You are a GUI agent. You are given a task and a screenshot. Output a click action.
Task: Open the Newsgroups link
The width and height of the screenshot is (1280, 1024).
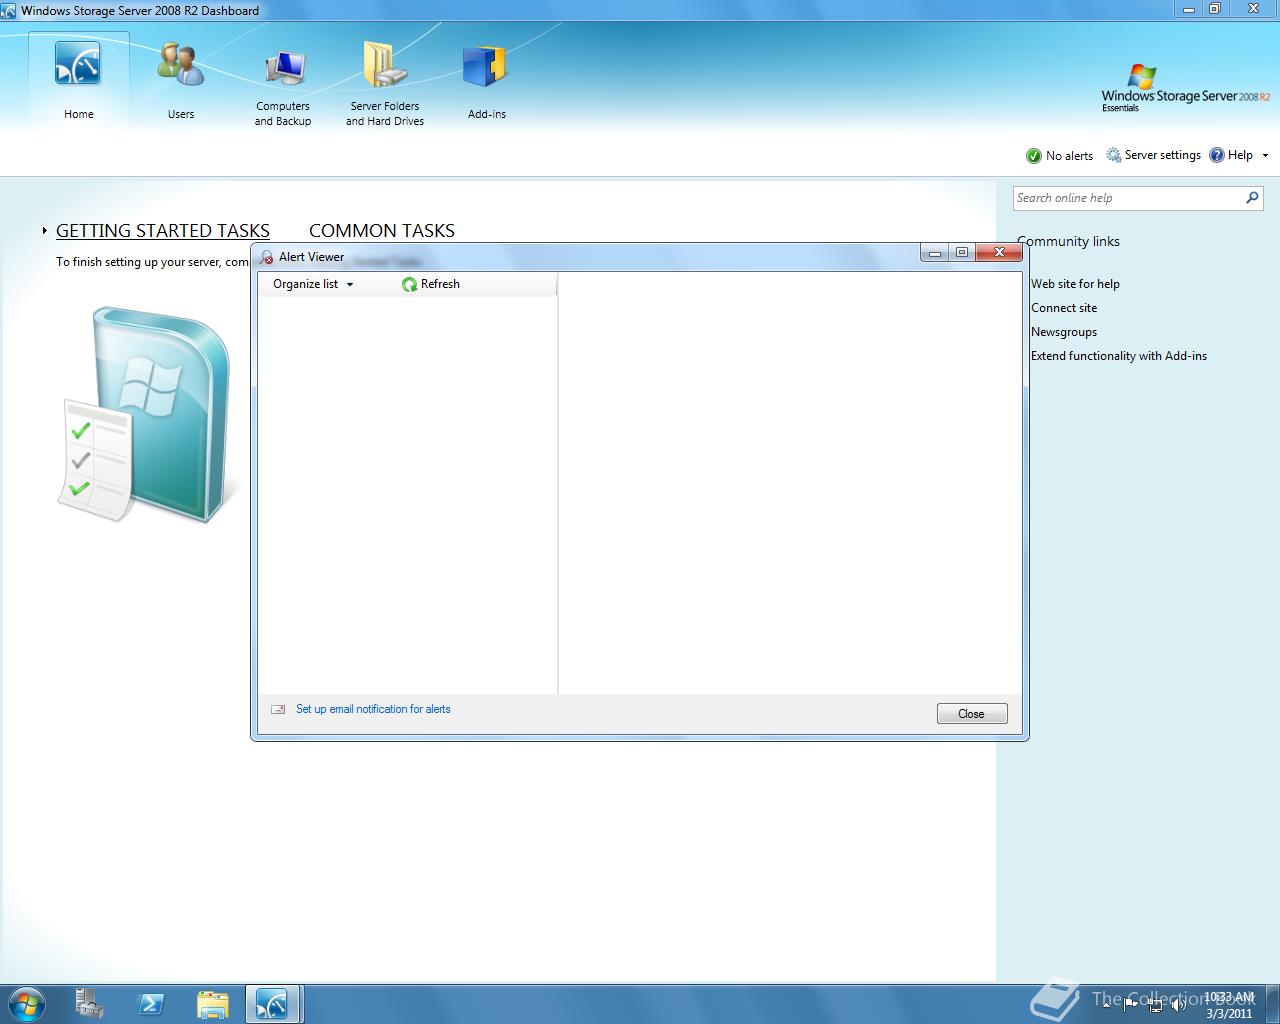[1064, 332]
